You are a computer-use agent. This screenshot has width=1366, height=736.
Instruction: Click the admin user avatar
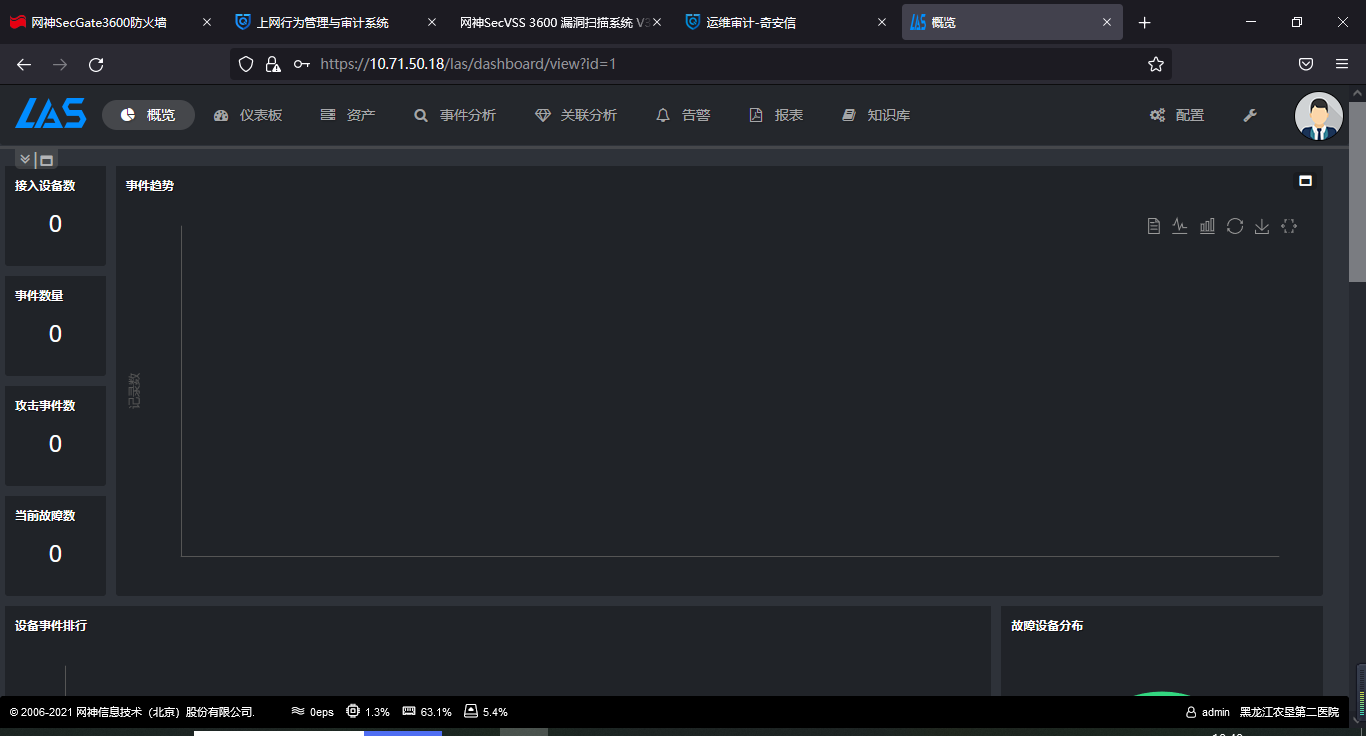pos(1318,116)
